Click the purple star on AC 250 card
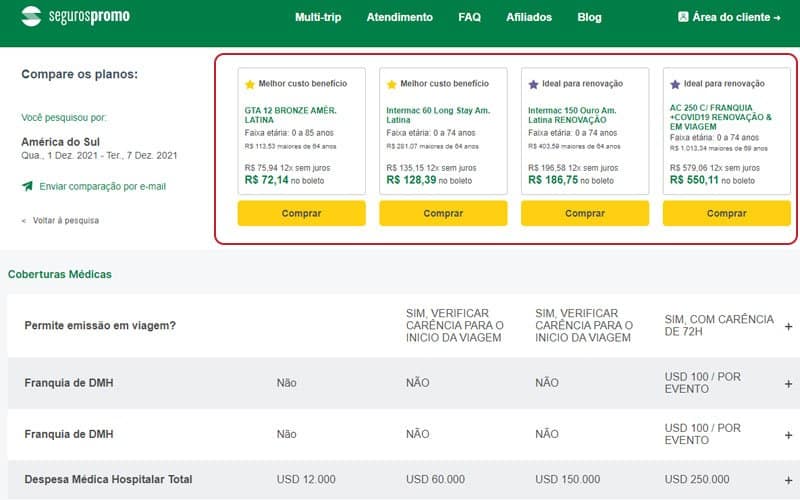This screenshot has height=500, width=800. [x=675, y=84]
